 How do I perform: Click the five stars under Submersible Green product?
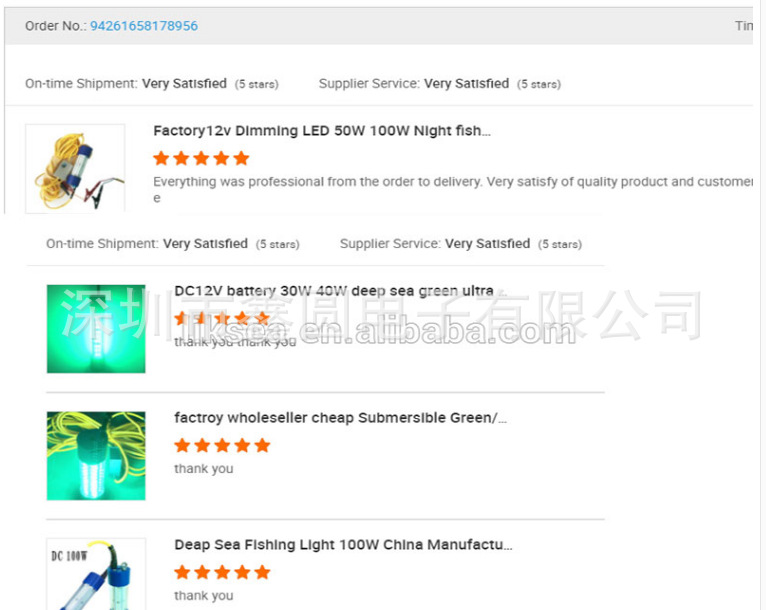pos(222,445)
